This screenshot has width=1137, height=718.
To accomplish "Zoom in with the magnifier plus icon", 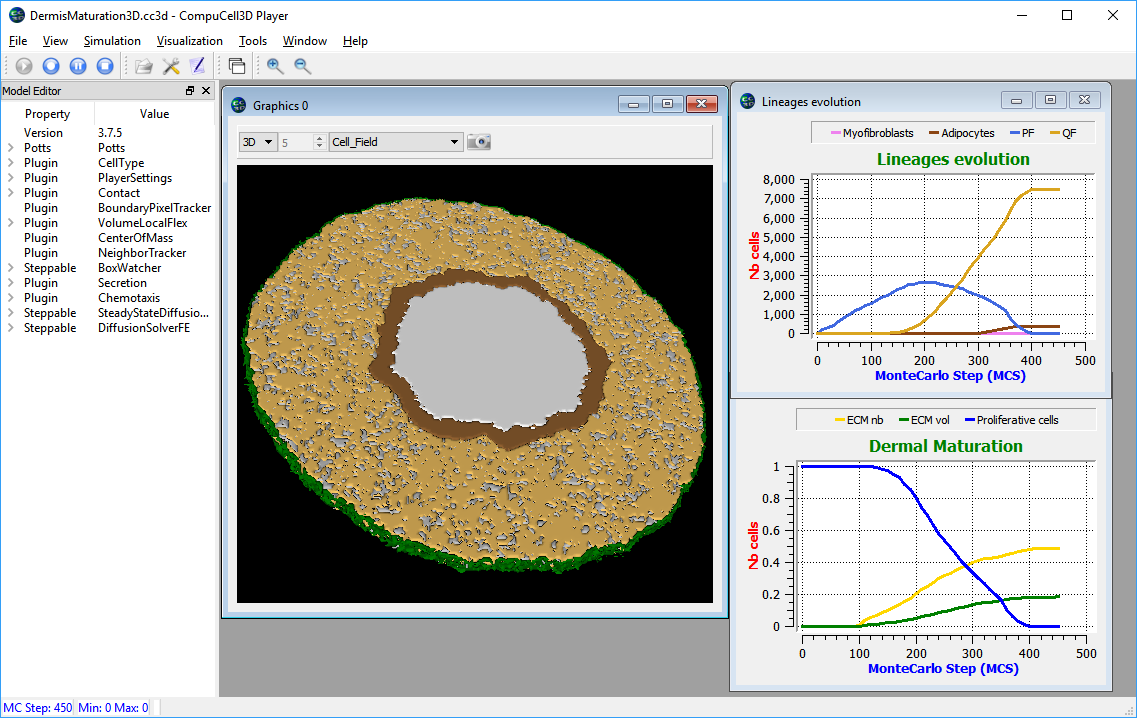I will coord(275,66).
